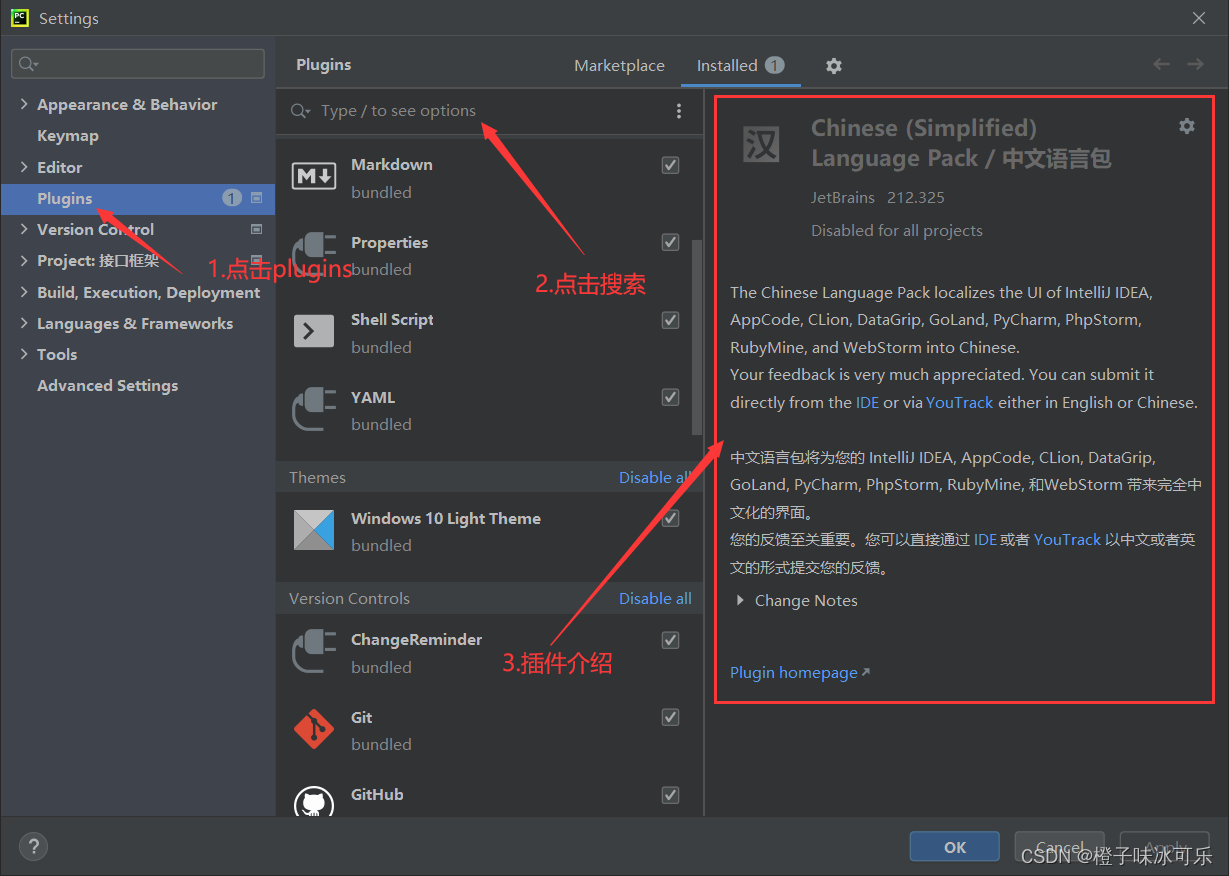Expand the Editor settings node

(x=24, y=167)
